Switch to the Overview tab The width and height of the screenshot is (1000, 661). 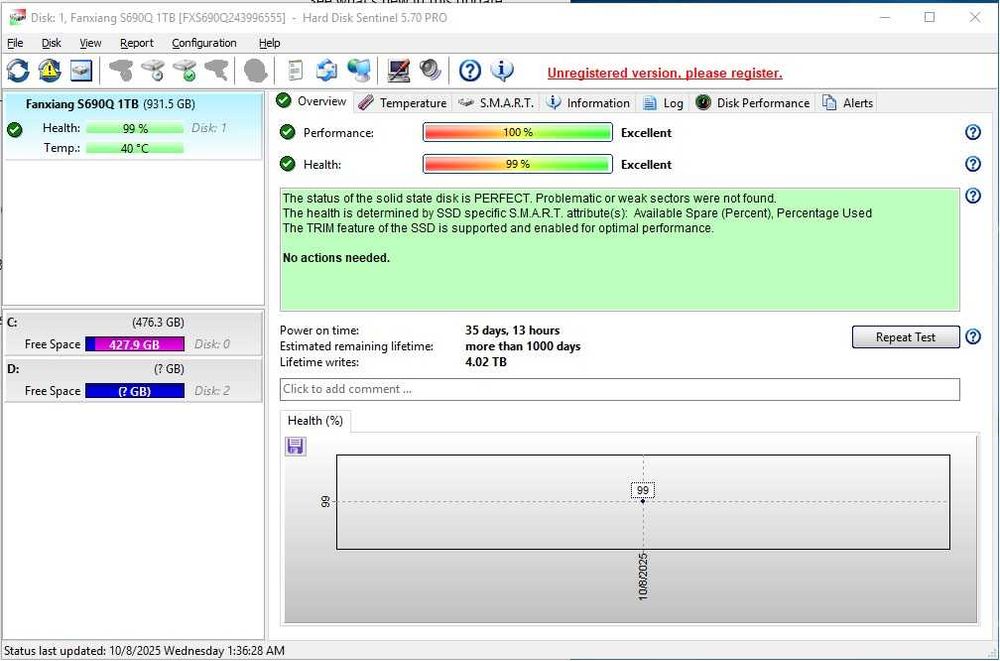point(312,101)
